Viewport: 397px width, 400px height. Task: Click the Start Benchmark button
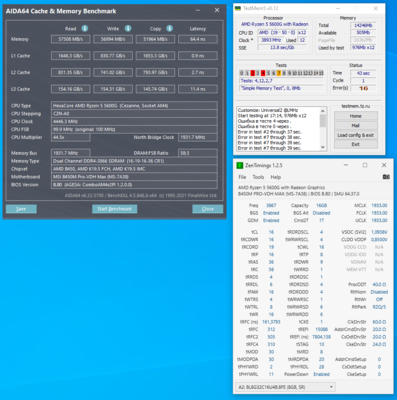pyautogui.click(x=114, y=209)
